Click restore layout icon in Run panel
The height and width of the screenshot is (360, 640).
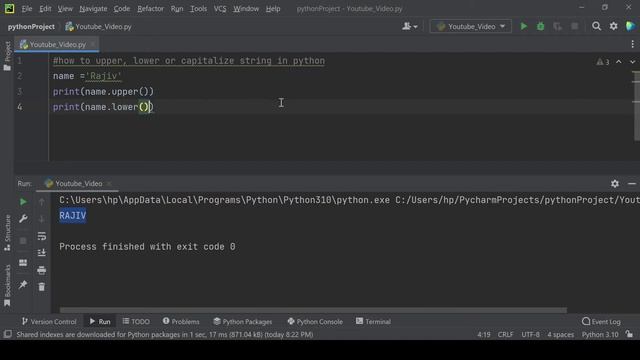pos(23,263)
